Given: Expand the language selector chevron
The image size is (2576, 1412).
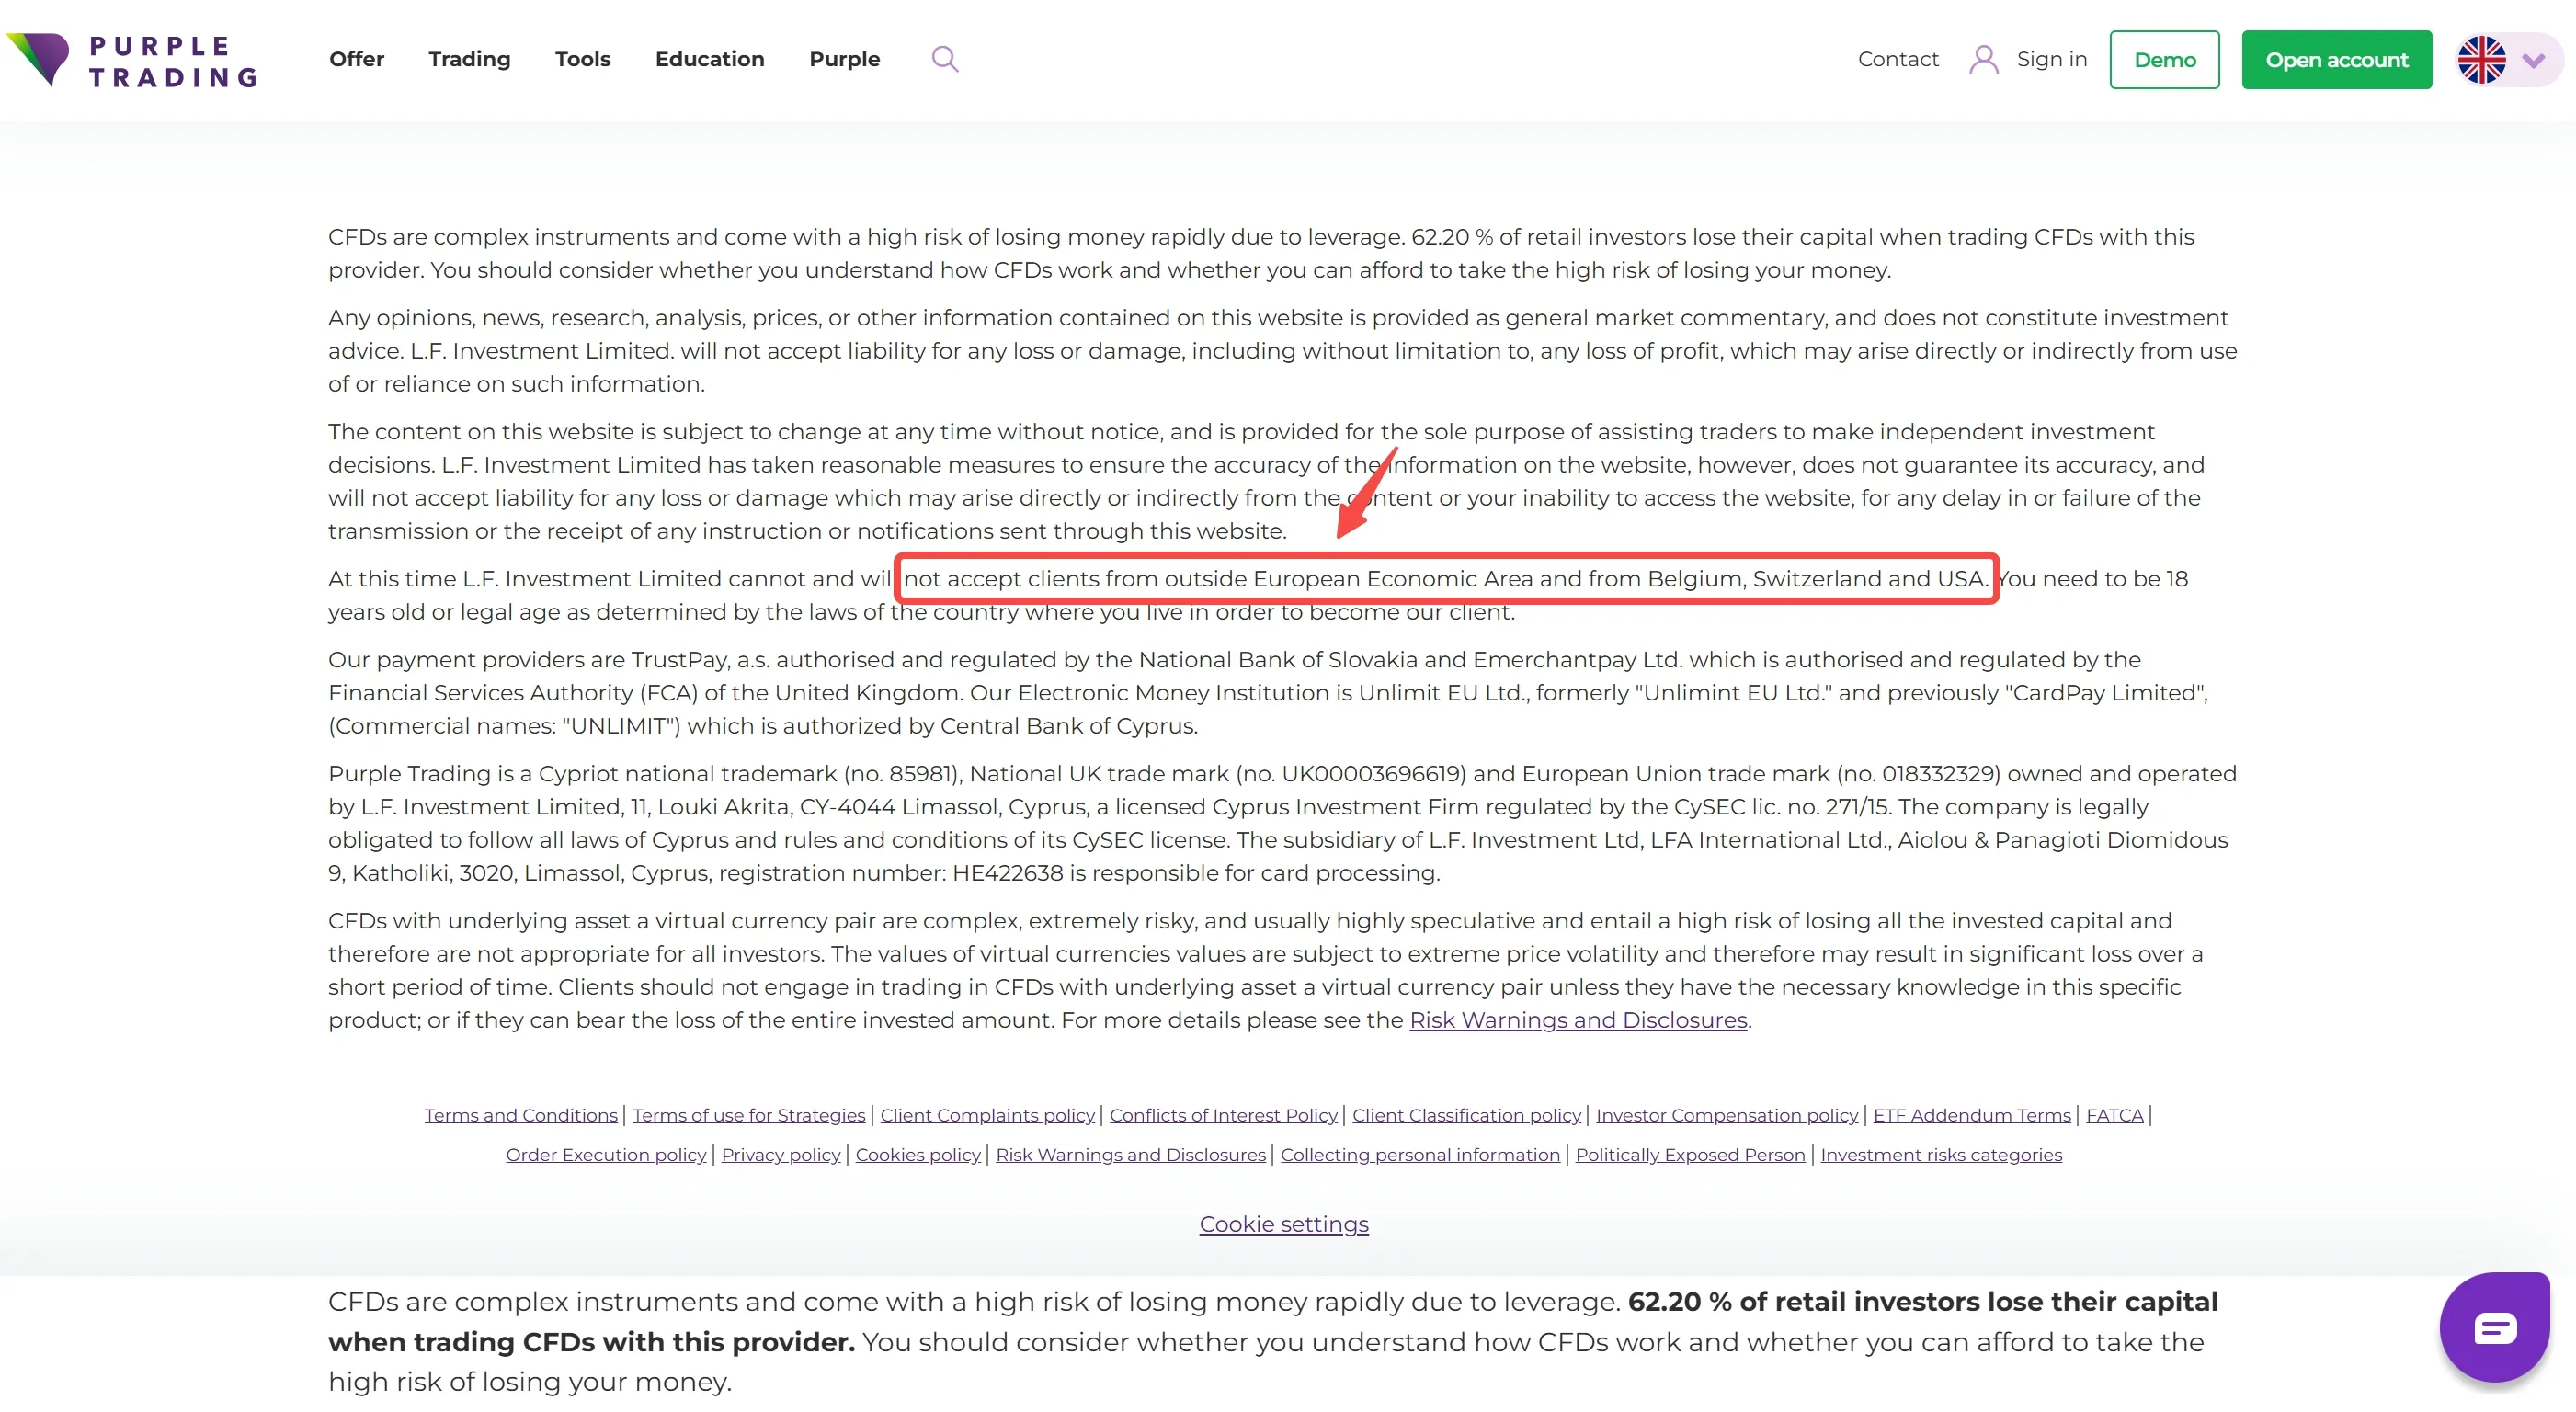Looking at the screenshot, I should pos(2534,60).
